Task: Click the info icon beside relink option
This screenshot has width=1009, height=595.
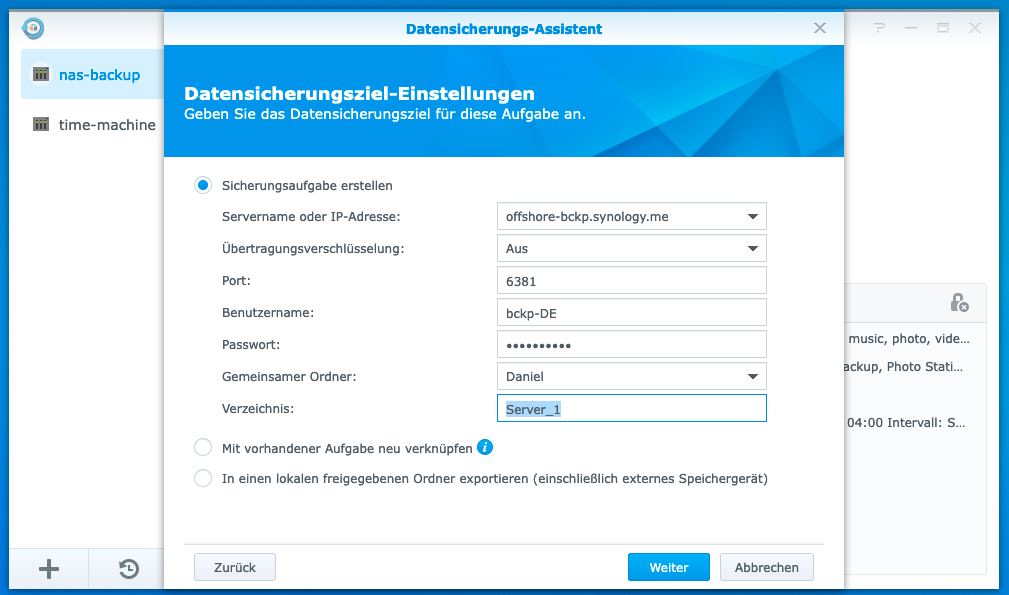Action: [x=485, y=447]
